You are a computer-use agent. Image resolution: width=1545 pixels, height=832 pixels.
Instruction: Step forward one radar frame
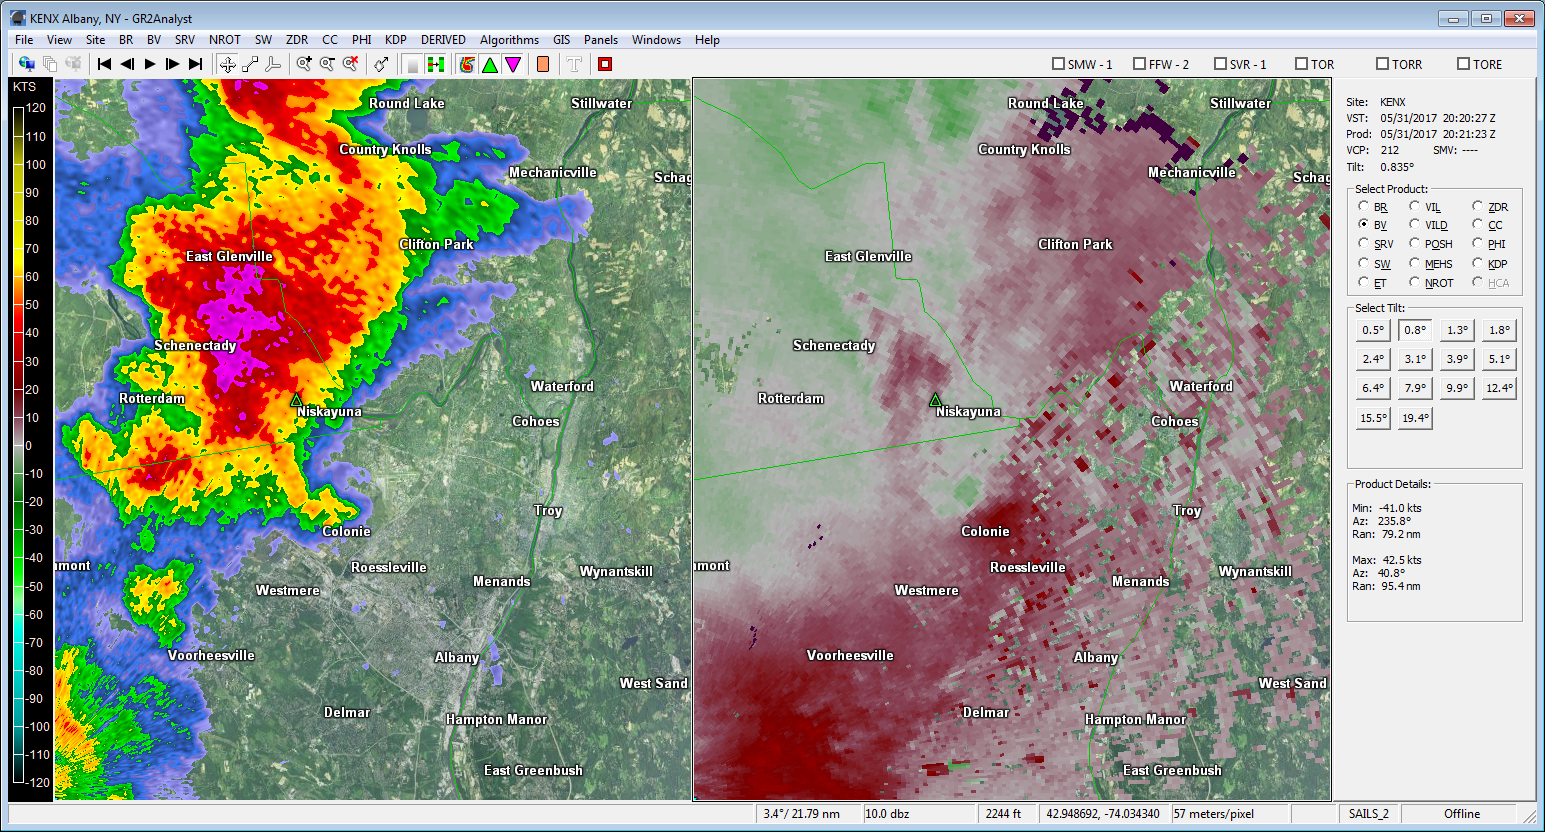[173, 64]
